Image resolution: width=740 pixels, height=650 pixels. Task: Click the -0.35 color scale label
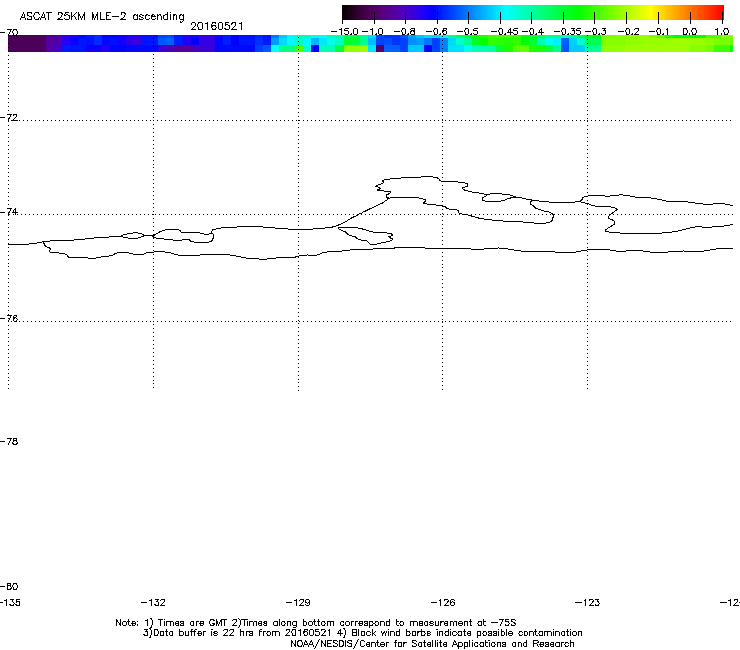tap(567, 32)
